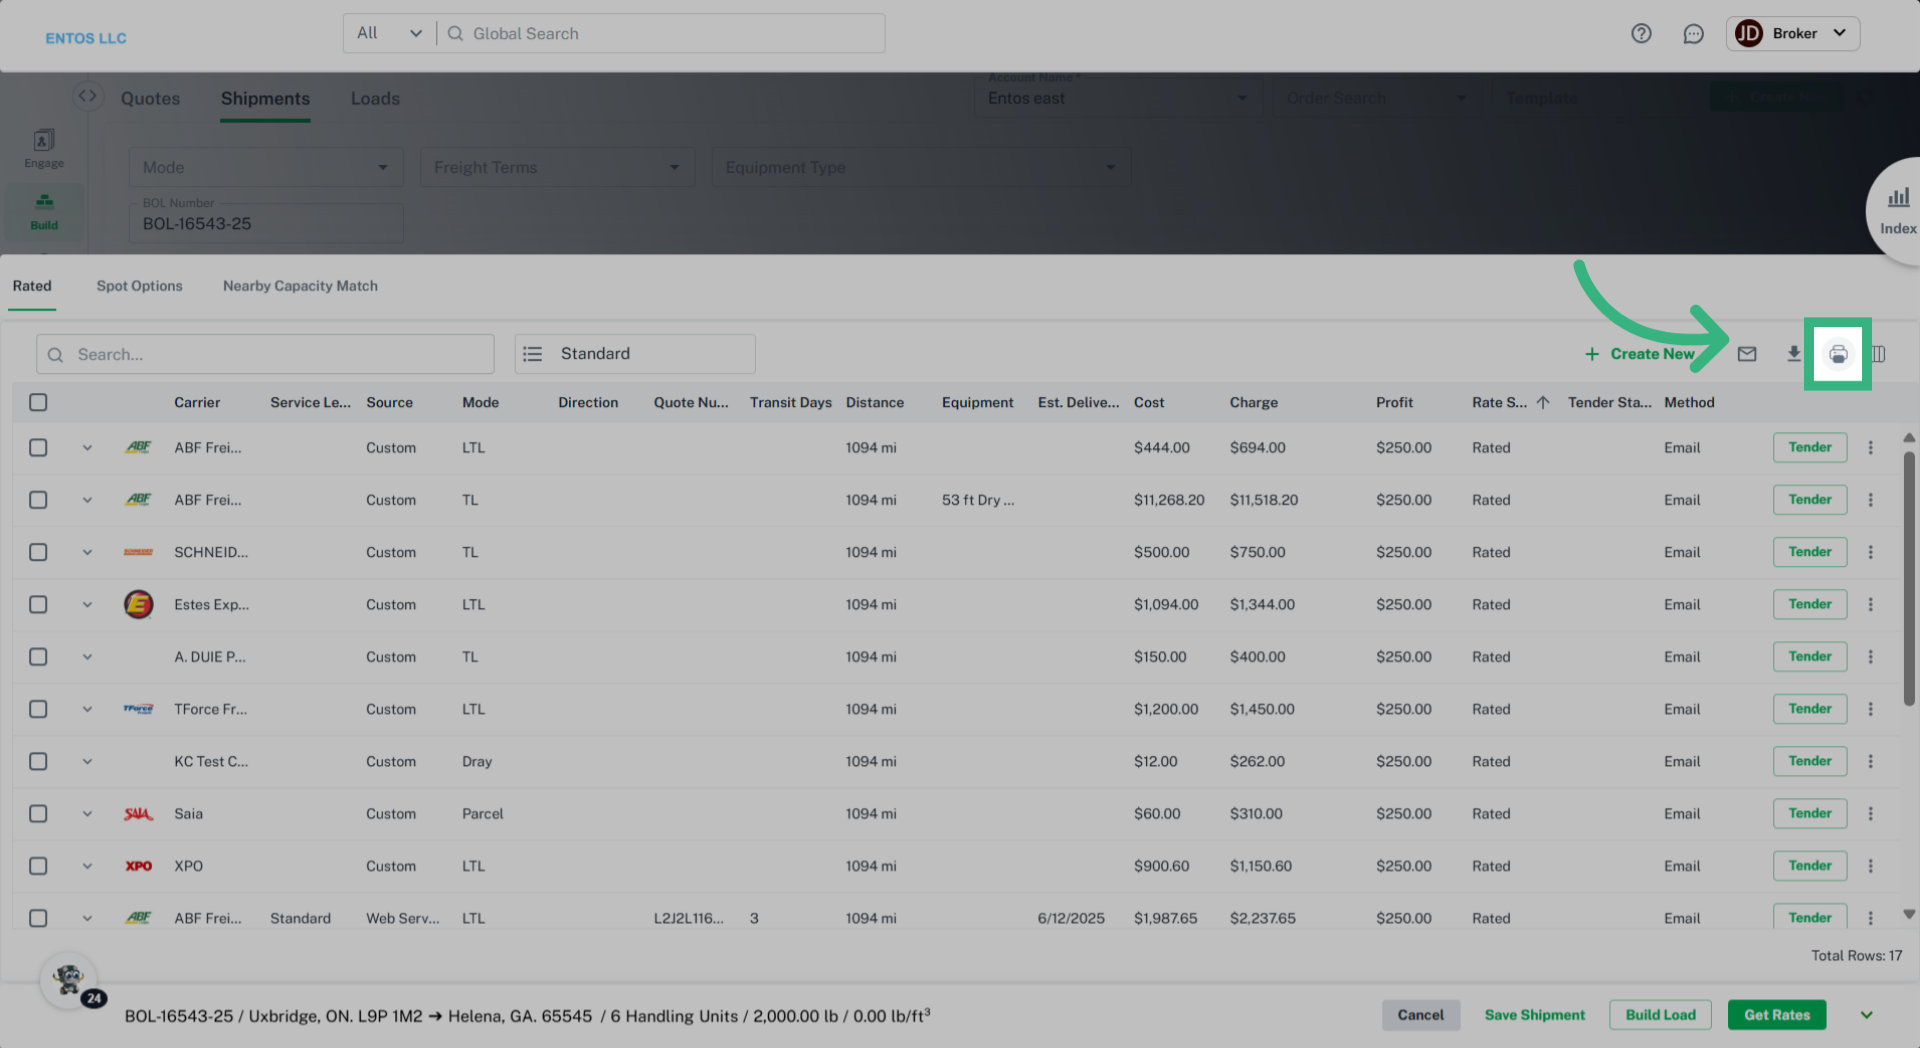
Task: Check the first ABF Freight row checkbox
Action: point(38,447)
